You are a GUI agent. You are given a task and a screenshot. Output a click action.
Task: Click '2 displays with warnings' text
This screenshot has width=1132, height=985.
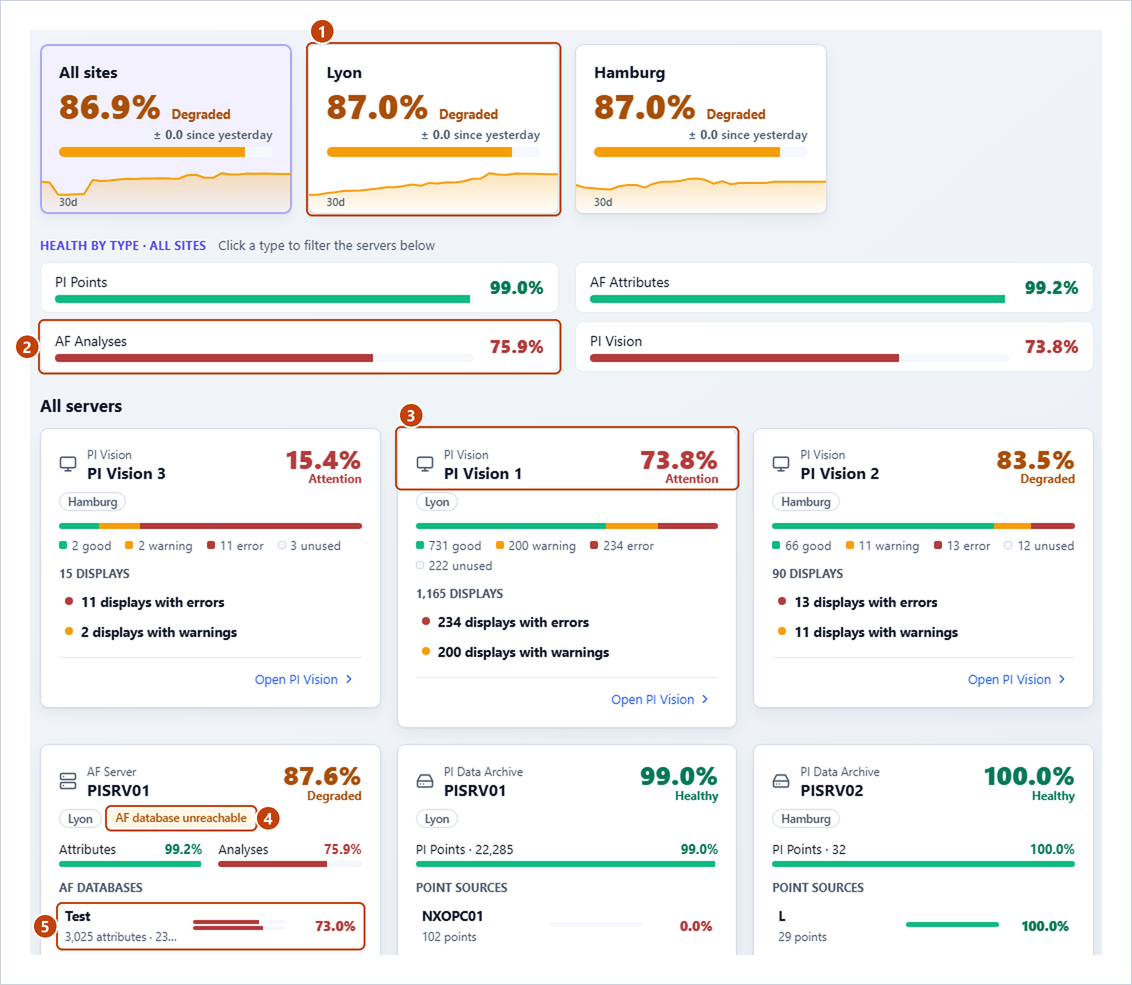(159, 633)
